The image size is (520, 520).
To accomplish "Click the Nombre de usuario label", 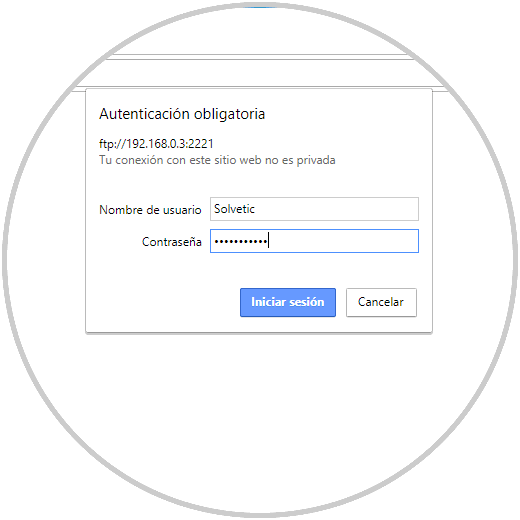I will tap(150, 210).
